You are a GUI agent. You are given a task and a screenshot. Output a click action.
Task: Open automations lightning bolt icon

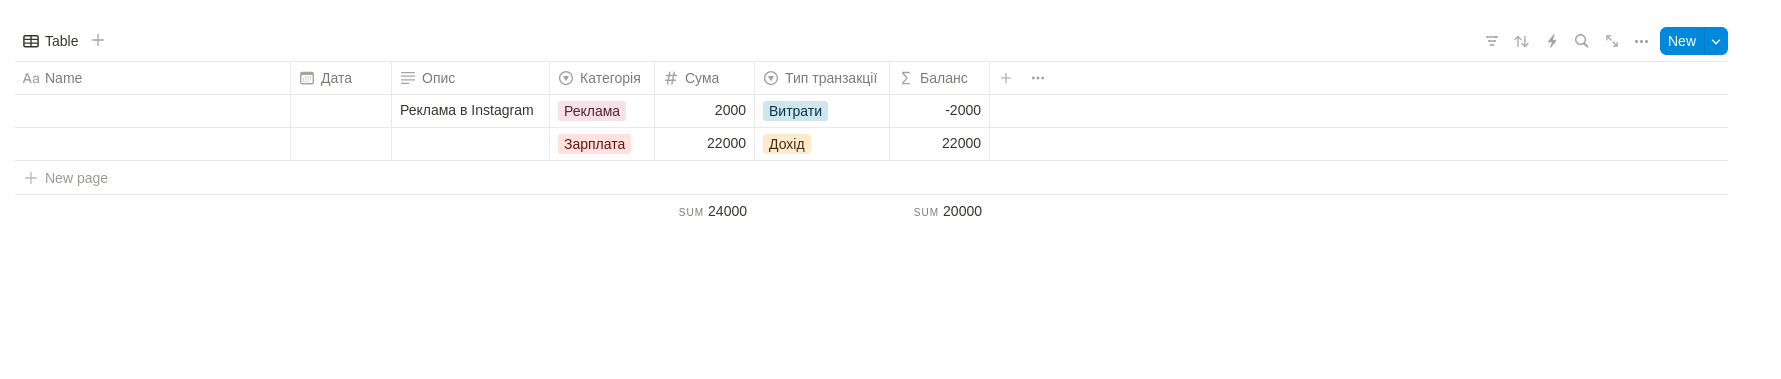pos(1552,41)
